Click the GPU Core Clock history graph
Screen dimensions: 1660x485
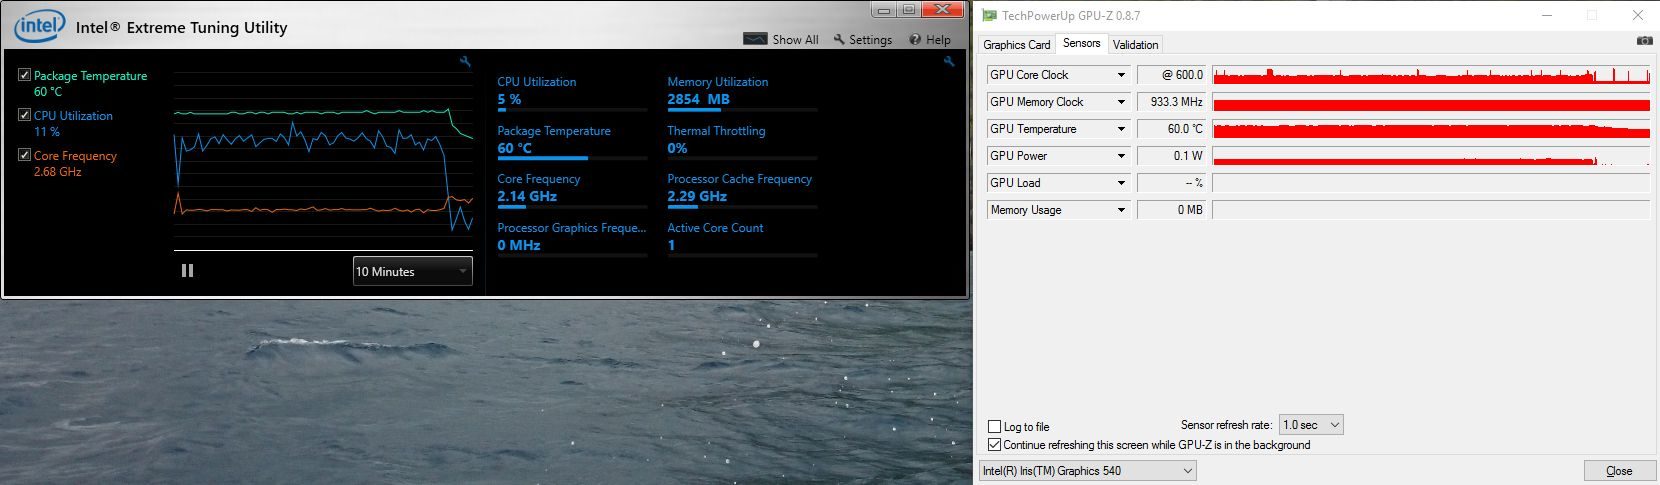[1431, 75]
